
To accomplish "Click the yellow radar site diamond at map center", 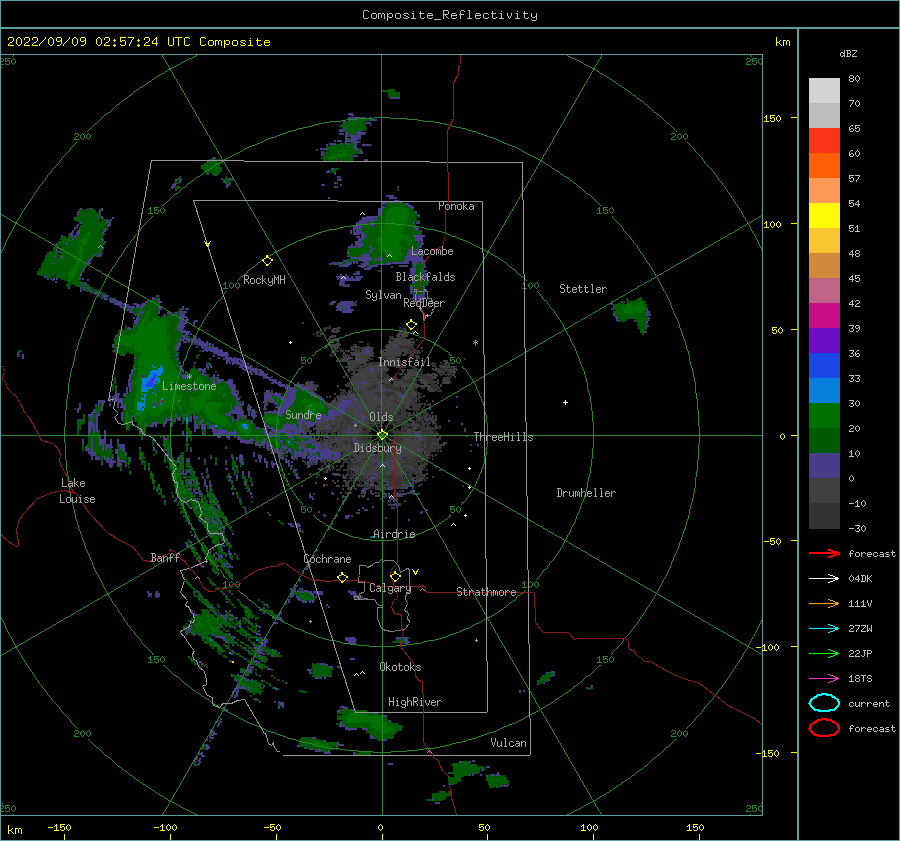I will (382, 435).
